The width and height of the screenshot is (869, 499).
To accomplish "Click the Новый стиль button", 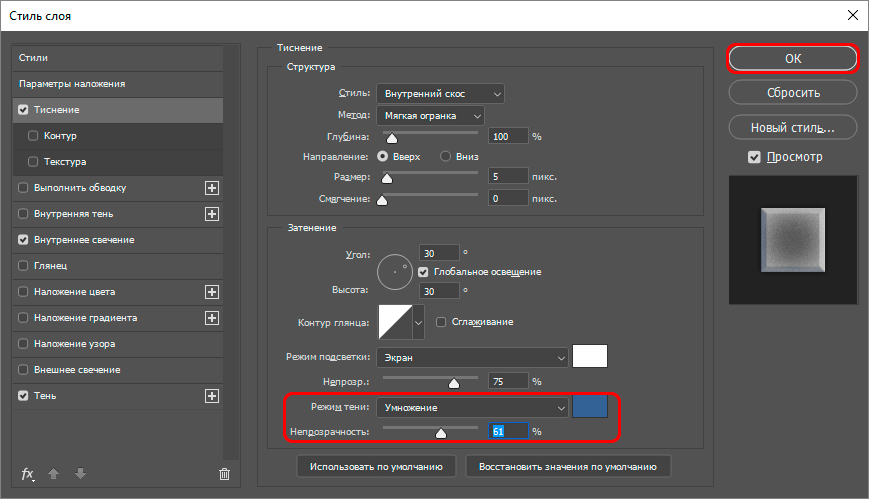I will tap(793, 128).
